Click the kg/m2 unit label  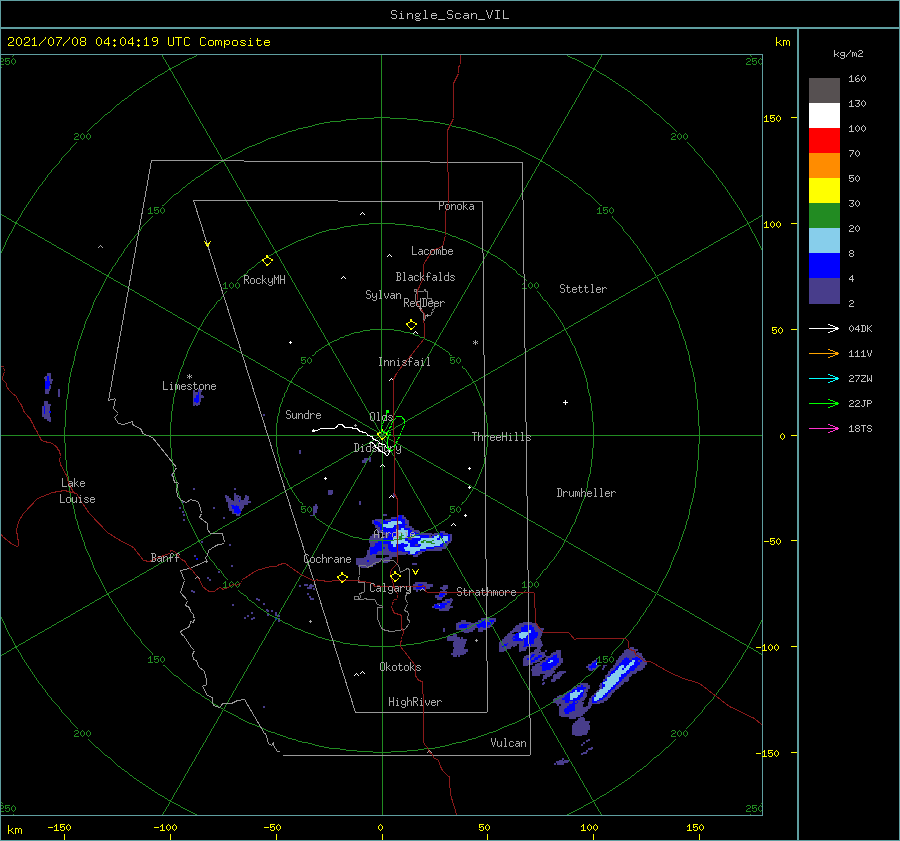click(x=848, y=54)
